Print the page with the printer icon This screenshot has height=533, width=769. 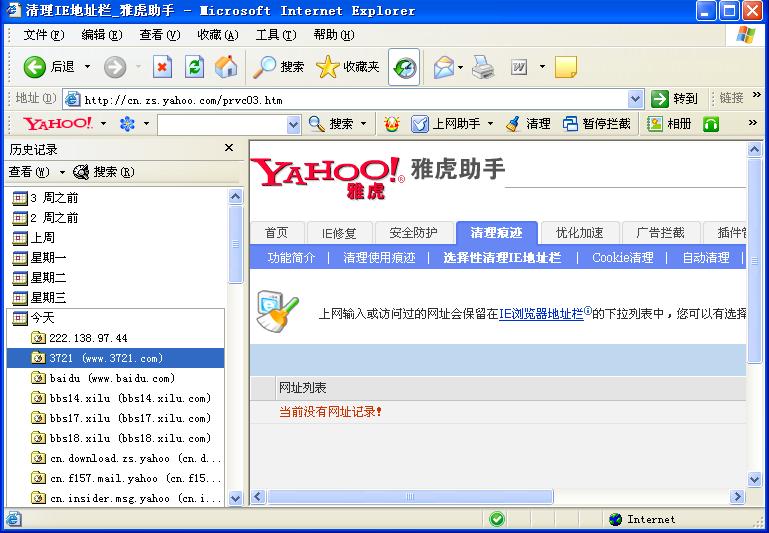click(x=483, y=67)
